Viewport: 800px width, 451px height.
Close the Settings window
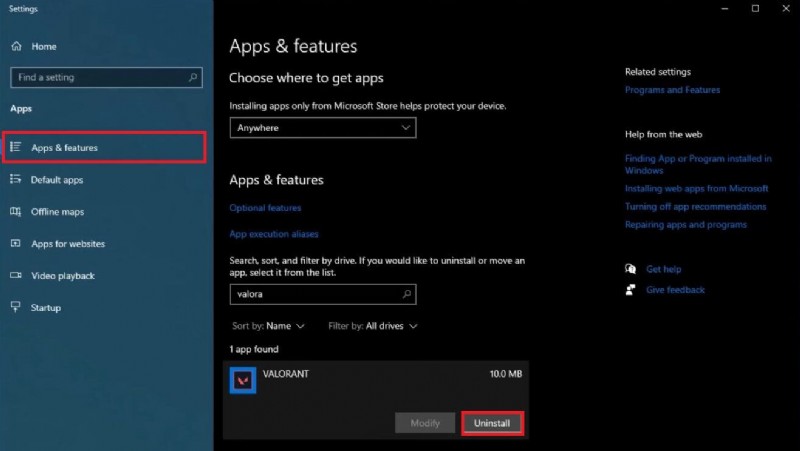coord(786,9)
